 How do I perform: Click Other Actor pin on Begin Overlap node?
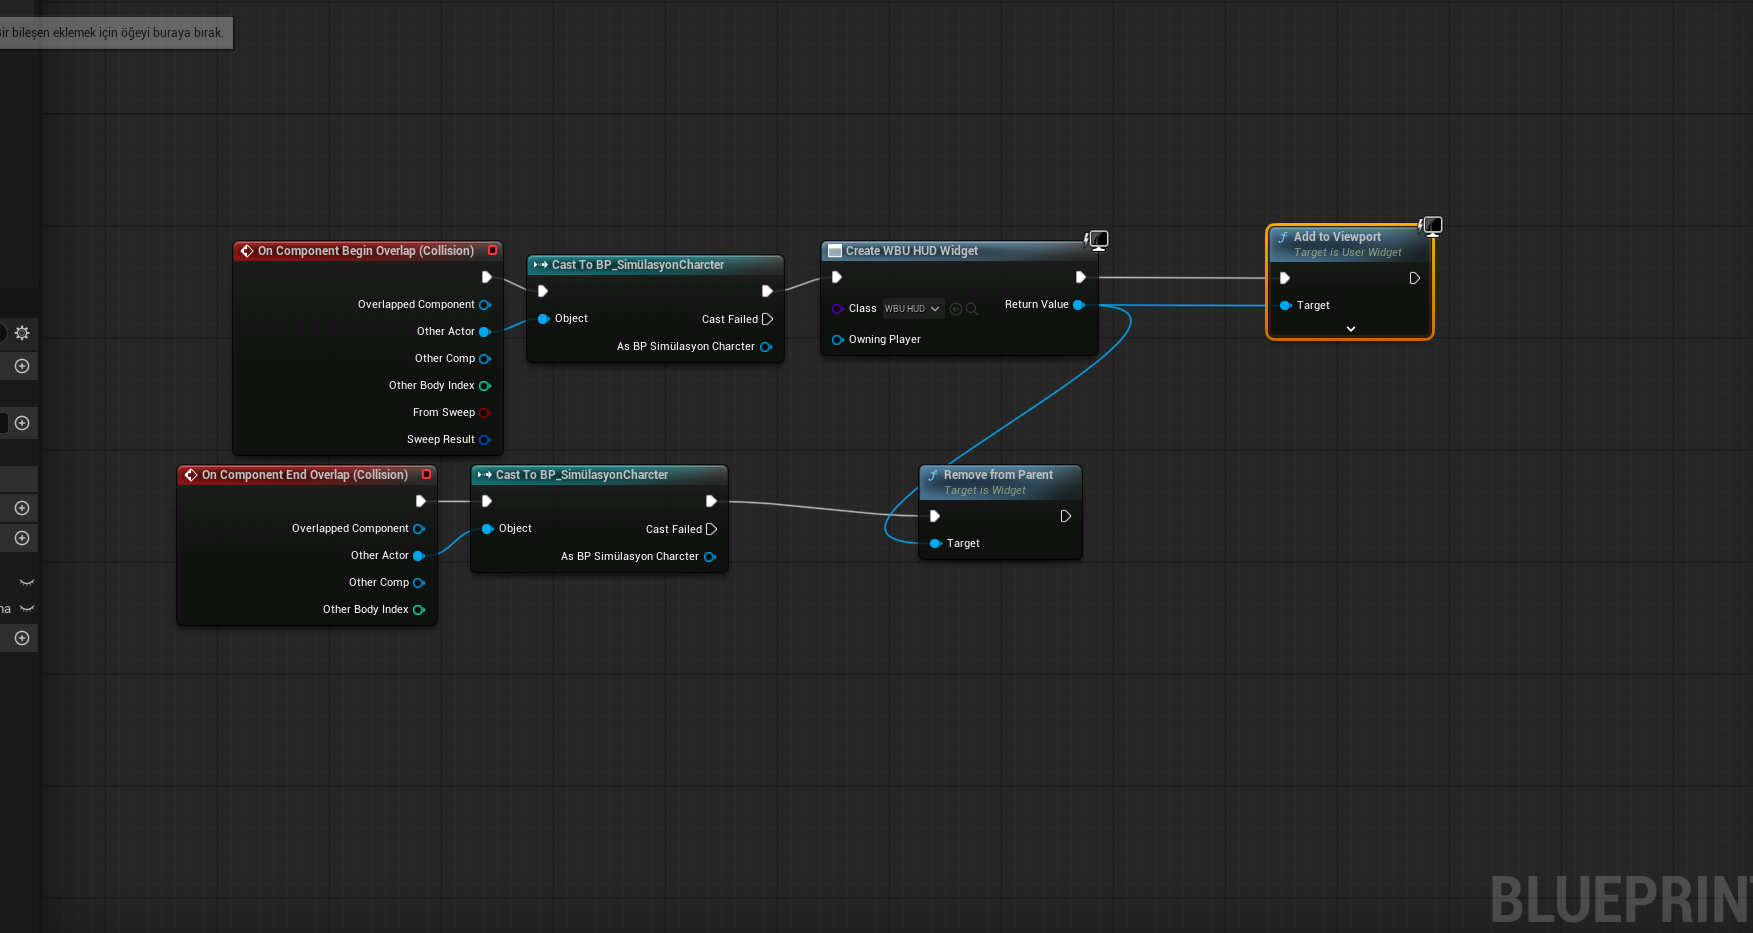coord(485,332)
